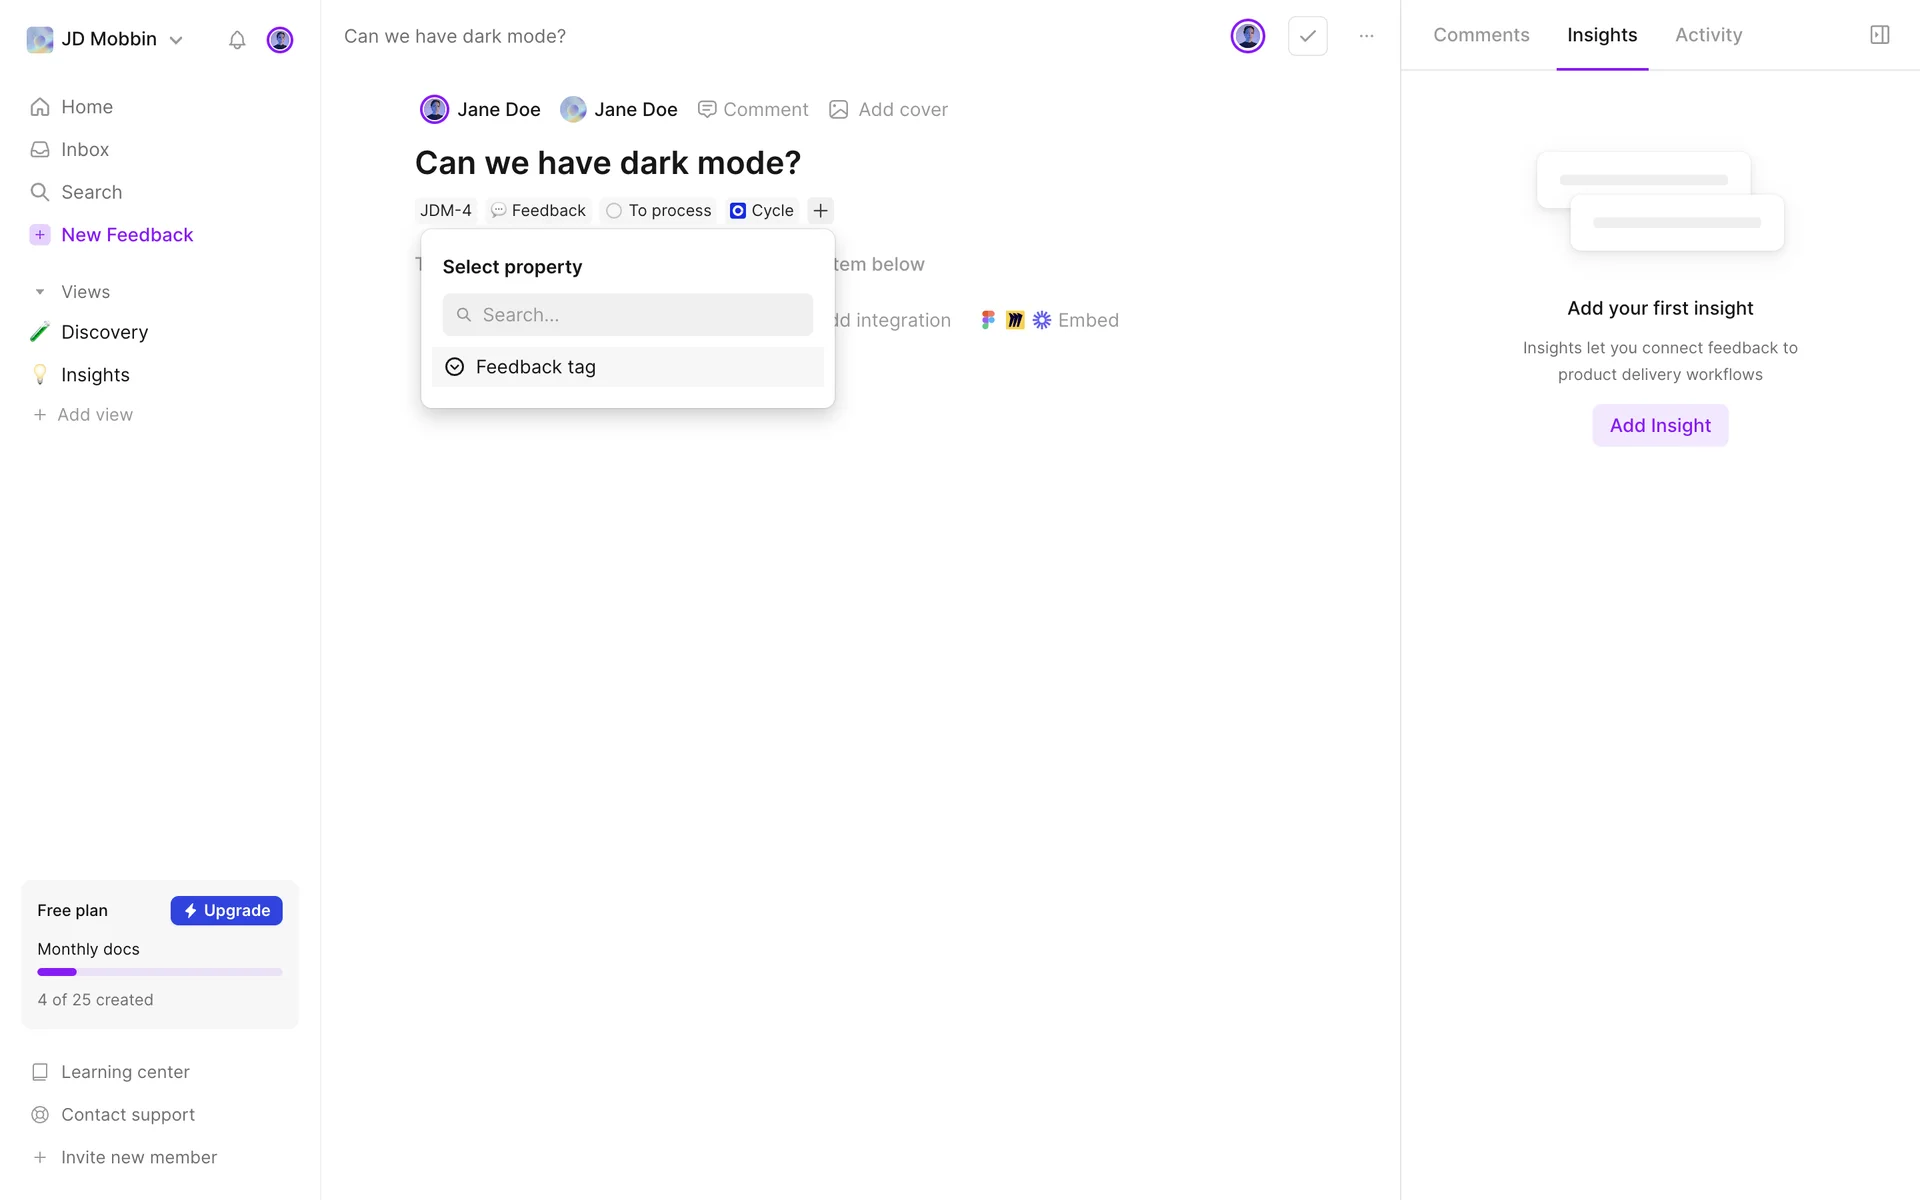Screen dimensions: 1920x1200
Task: Click the Upgrade plan button
Action: tap(226, 910)
